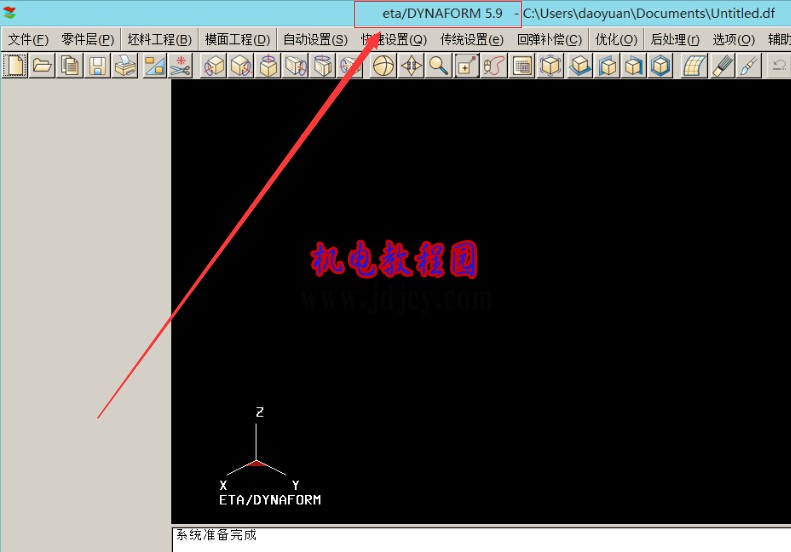Click first cube rotation icon after scissors
The image size is (791, 552).
point(214,66)
